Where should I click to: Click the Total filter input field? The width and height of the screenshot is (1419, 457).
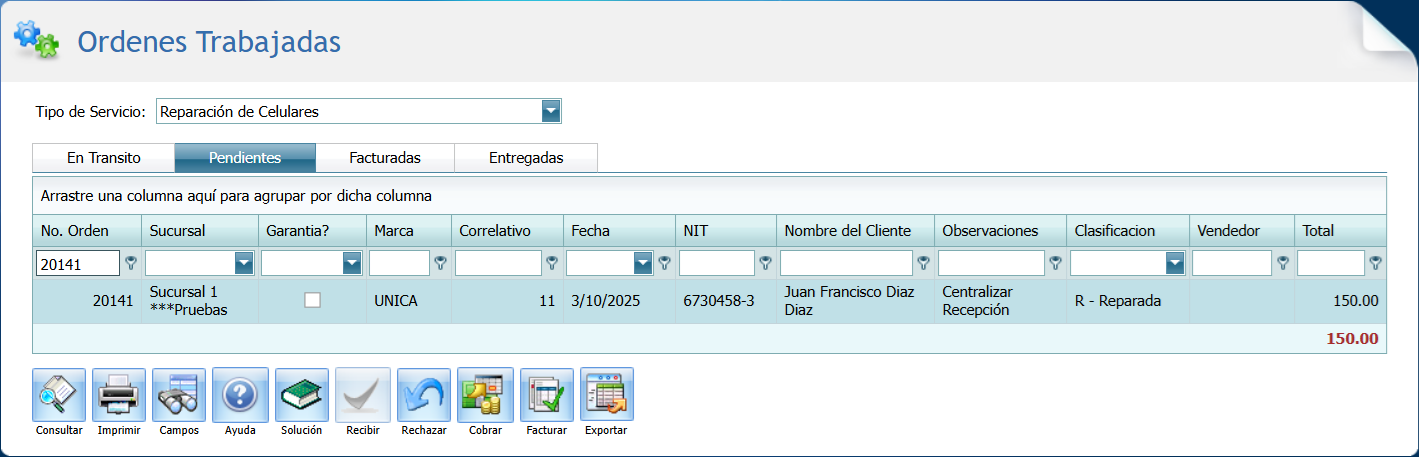(1331, 264)
